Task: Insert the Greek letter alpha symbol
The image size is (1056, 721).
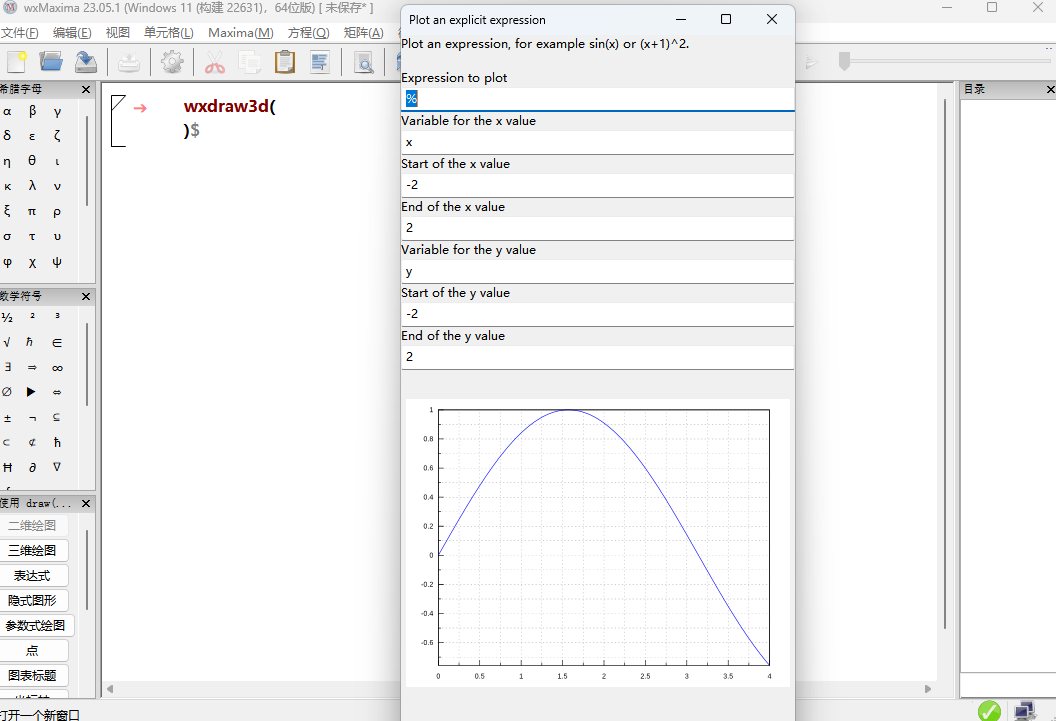Action: [8, 111]
